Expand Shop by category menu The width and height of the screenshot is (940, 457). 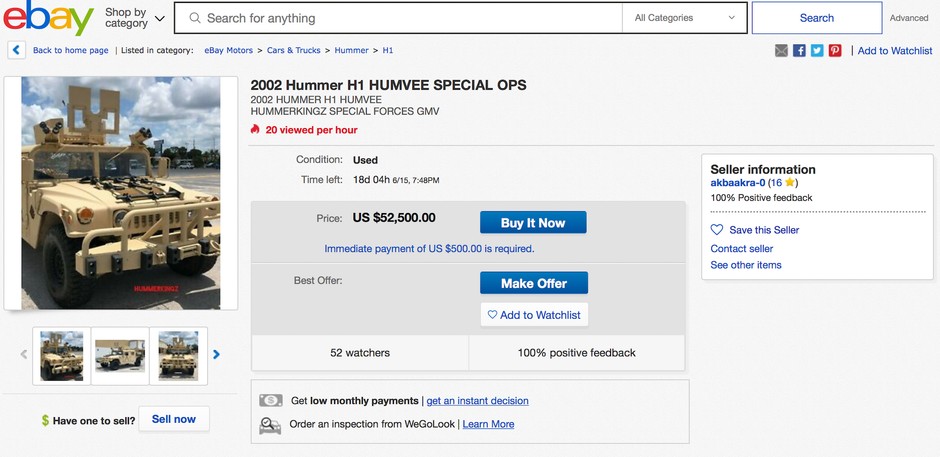(x=135, y=18)
